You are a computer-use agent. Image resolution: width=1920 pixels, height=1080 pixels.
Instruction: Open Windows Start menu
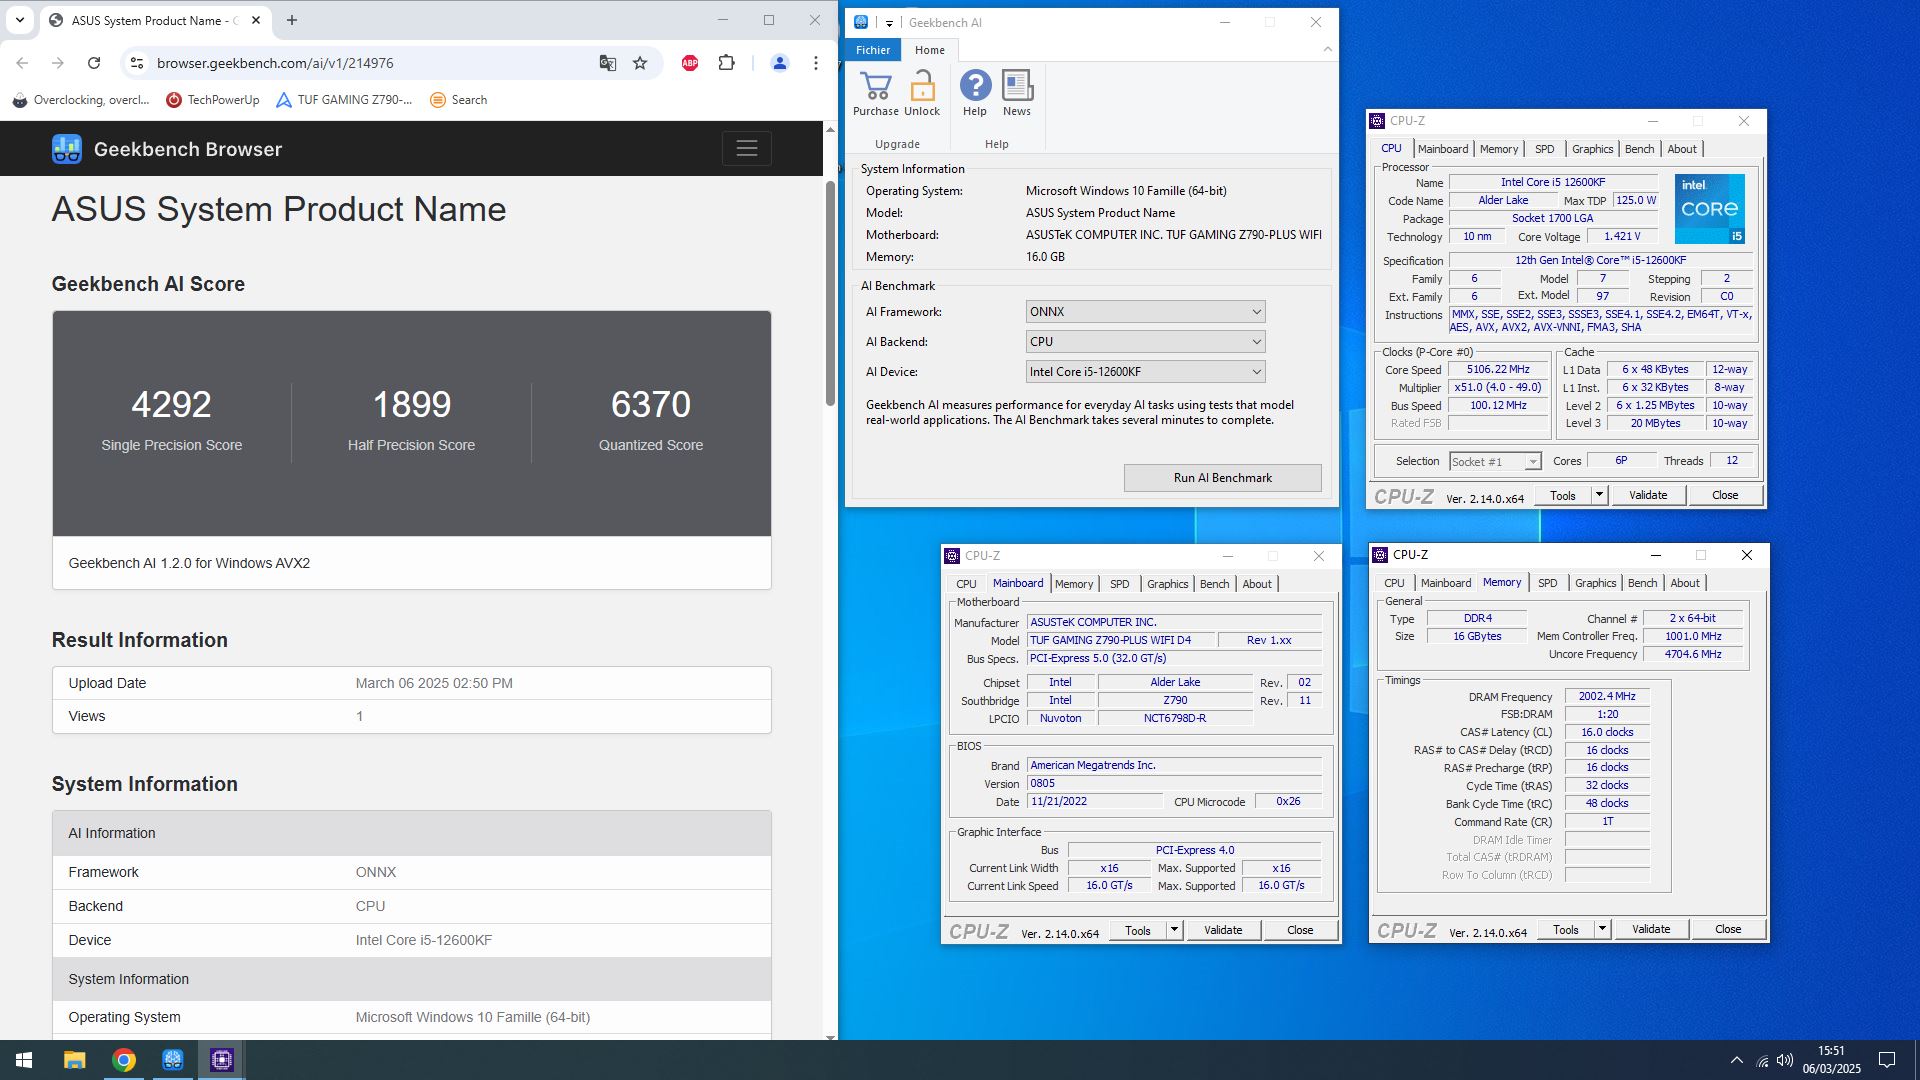pyautogui.click(x=24, y=1060)
